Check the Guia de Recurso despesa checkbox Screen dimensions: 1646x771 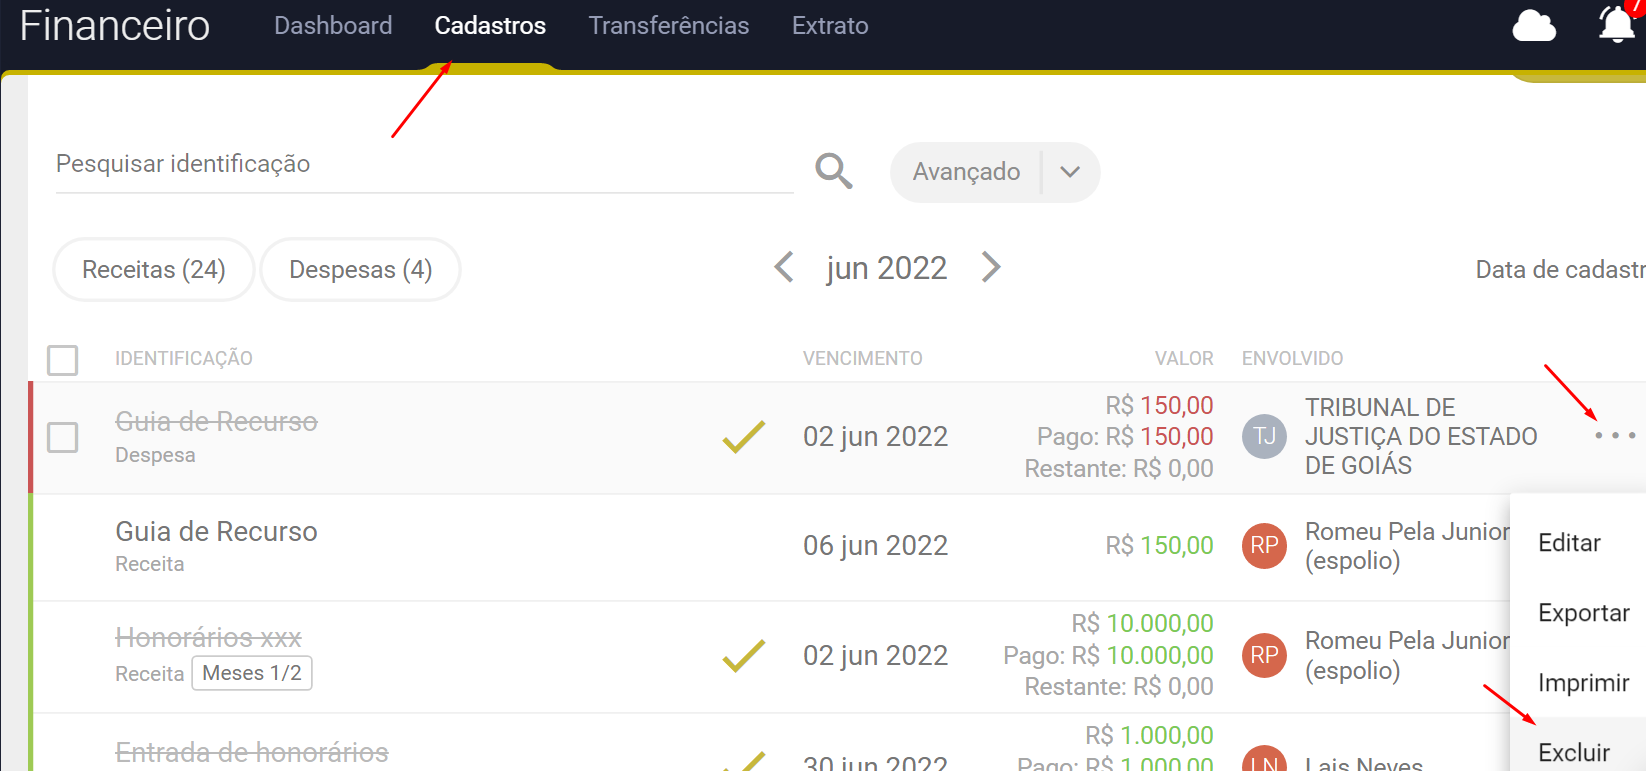63,437
